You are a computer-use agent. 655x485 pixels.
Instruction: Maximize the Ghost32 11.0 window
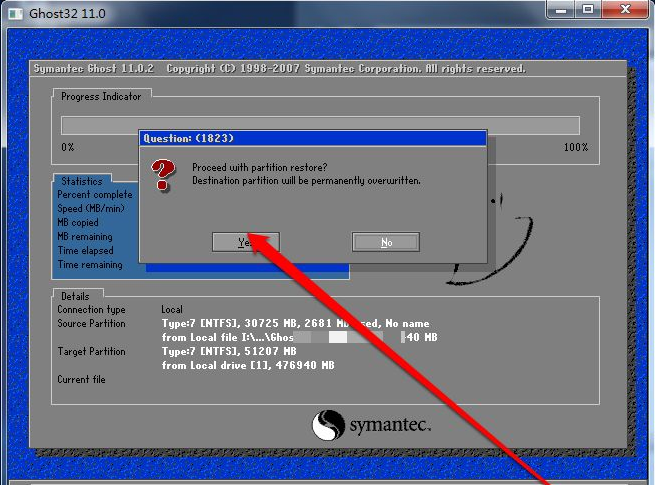587,10
